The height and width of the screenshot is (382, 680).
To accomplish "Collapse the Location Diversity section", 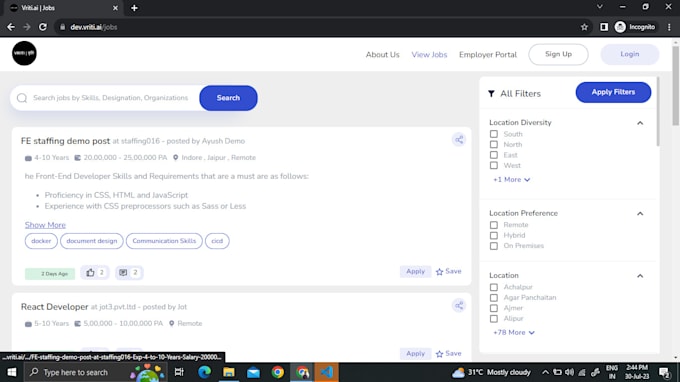I will click(x=640, y=123).
